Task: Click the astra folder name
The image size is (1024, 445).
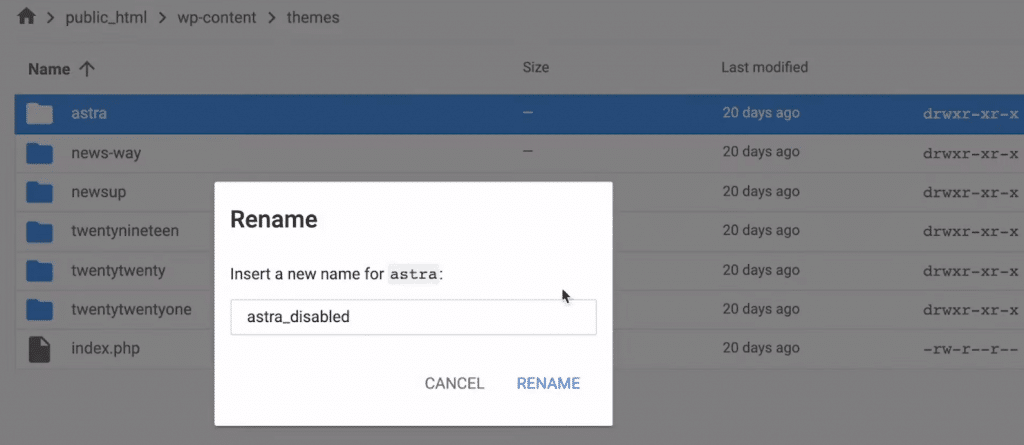Action: click(89, 114)
